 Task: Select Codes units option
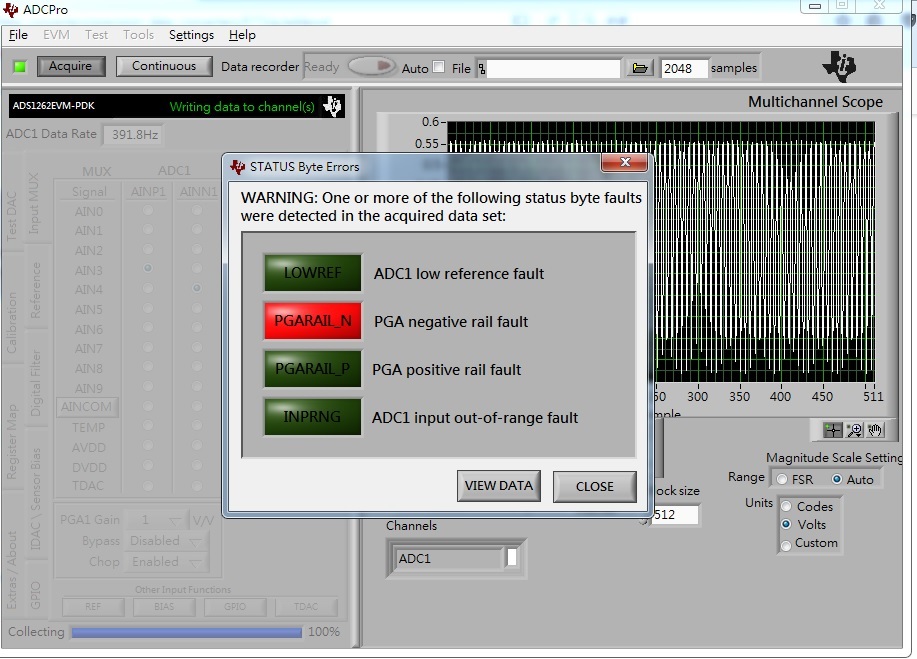coord(786,506)
